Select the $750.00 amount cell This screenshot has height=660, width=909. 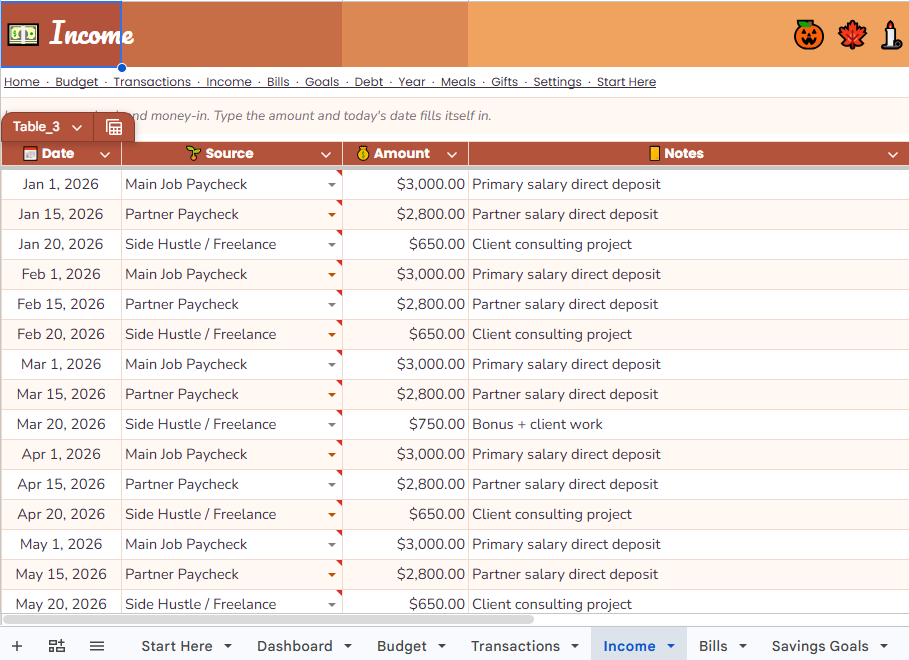(405, 424)
